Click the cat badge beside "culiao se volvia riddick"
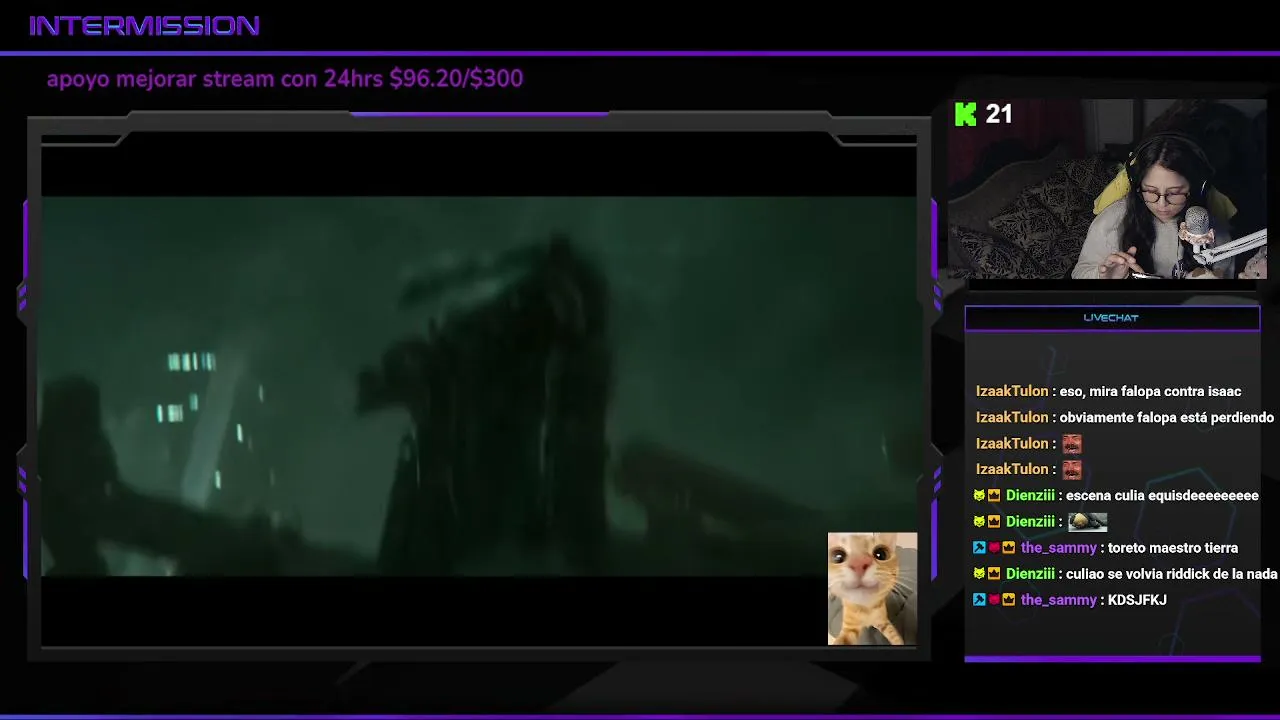The image size is (1280, 720). 979,574
